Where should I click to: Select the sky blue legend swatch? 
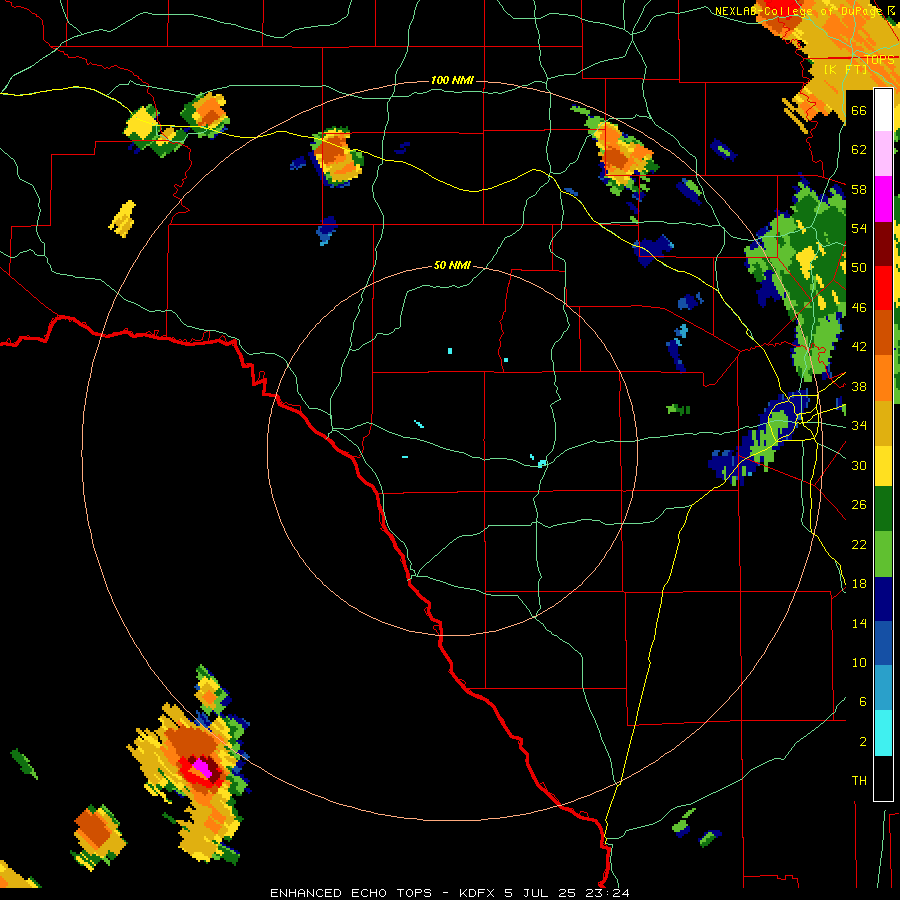[883, 688]
